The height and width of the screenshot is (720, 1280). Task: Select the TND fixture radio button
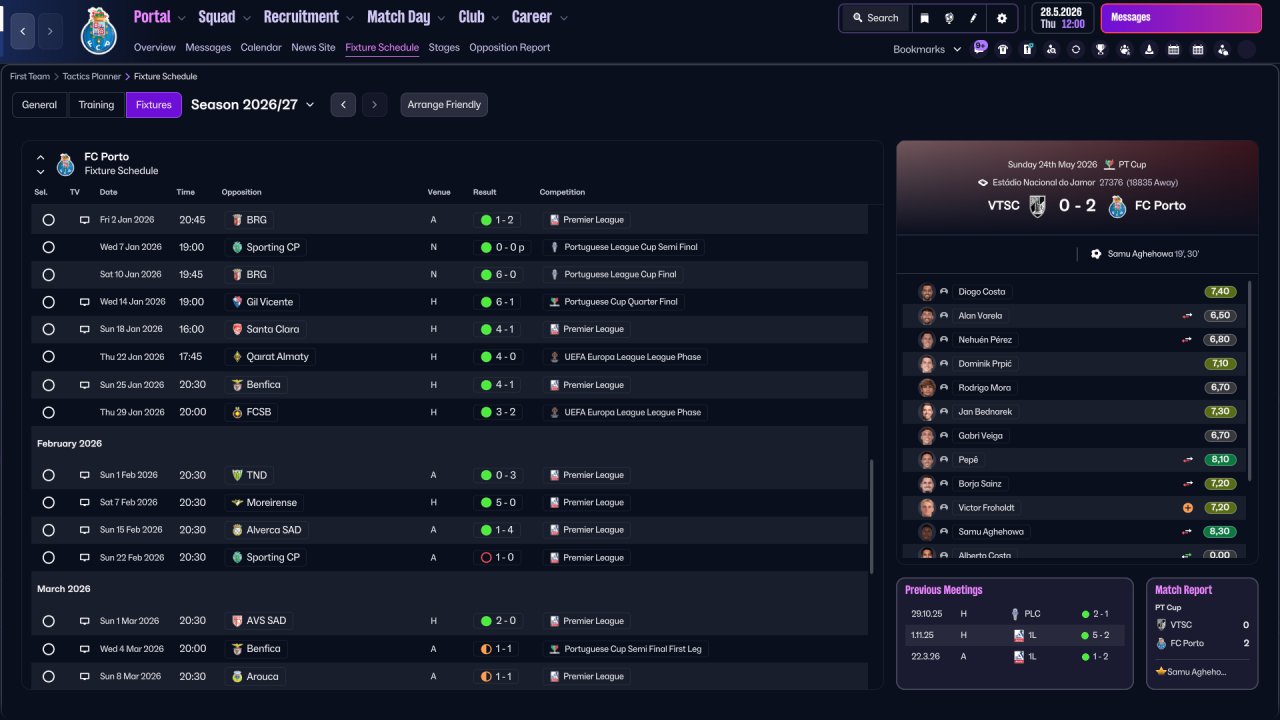pos(48,475)
